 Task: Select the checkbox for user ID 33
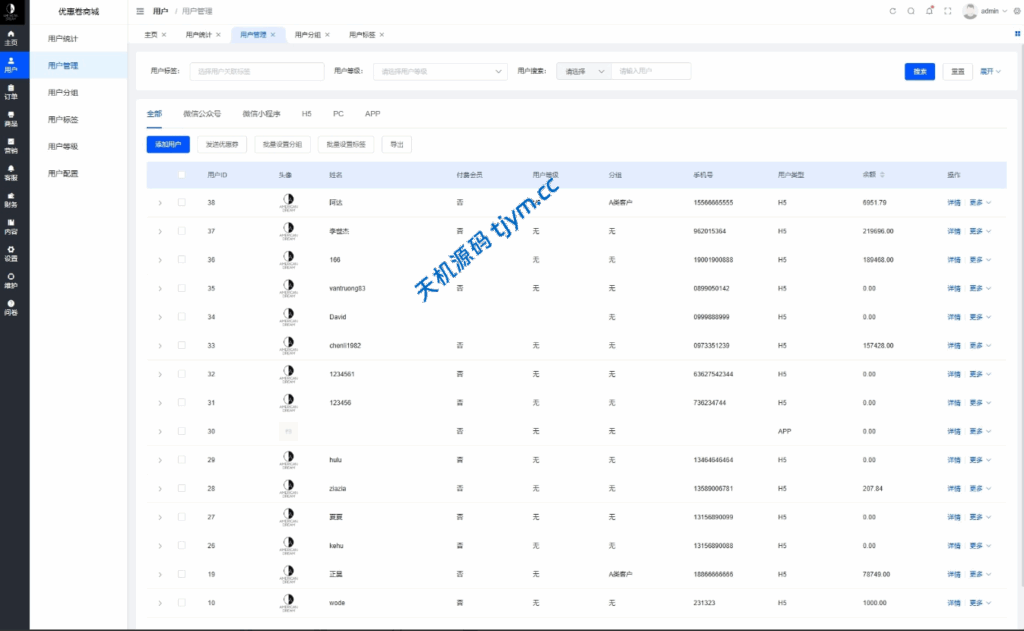(x=181, y=345)
